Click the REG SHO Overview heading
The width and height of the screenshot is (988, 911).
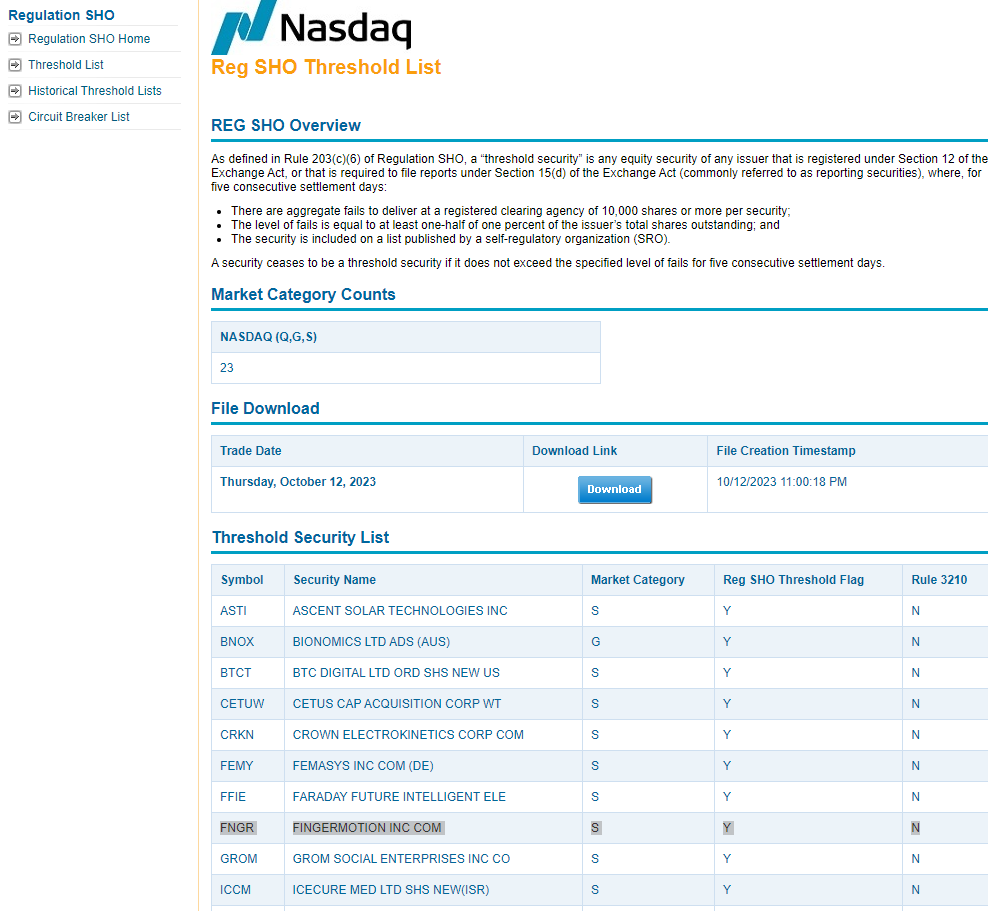point(285,125)
